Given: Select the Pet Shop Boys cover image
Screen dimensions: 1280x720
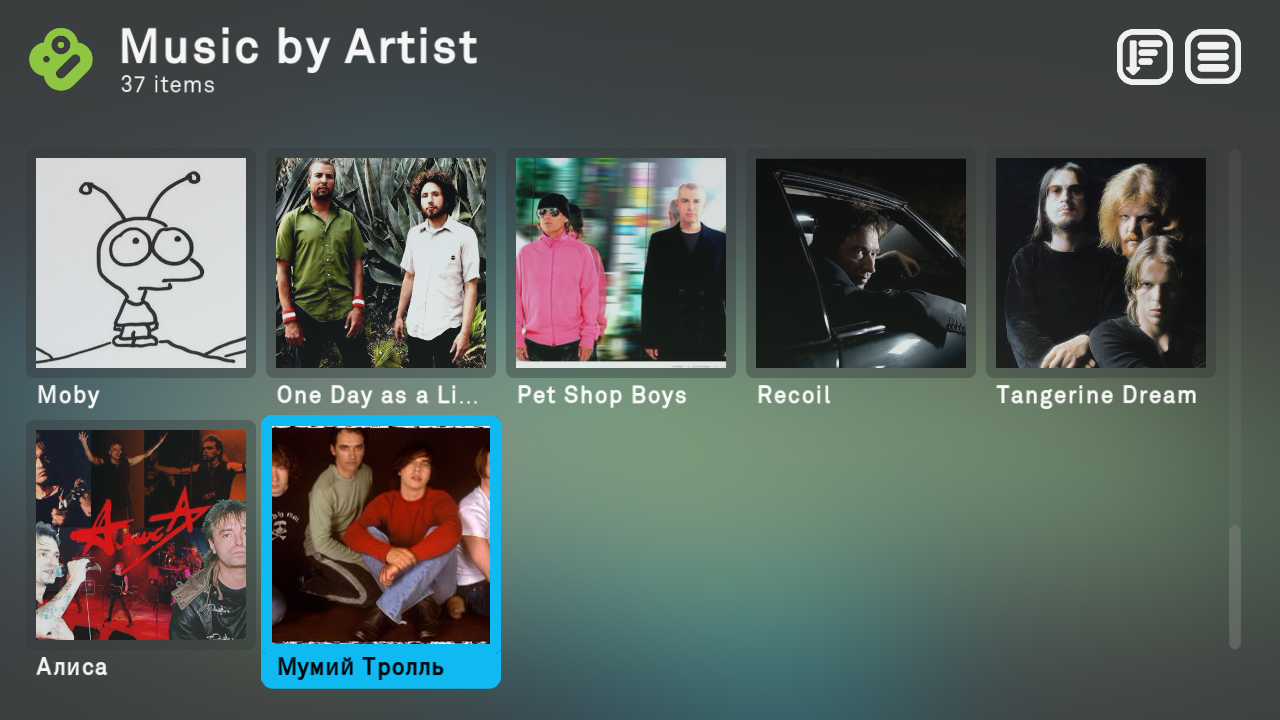Looking at the screenshot, I should click(621, 263).
